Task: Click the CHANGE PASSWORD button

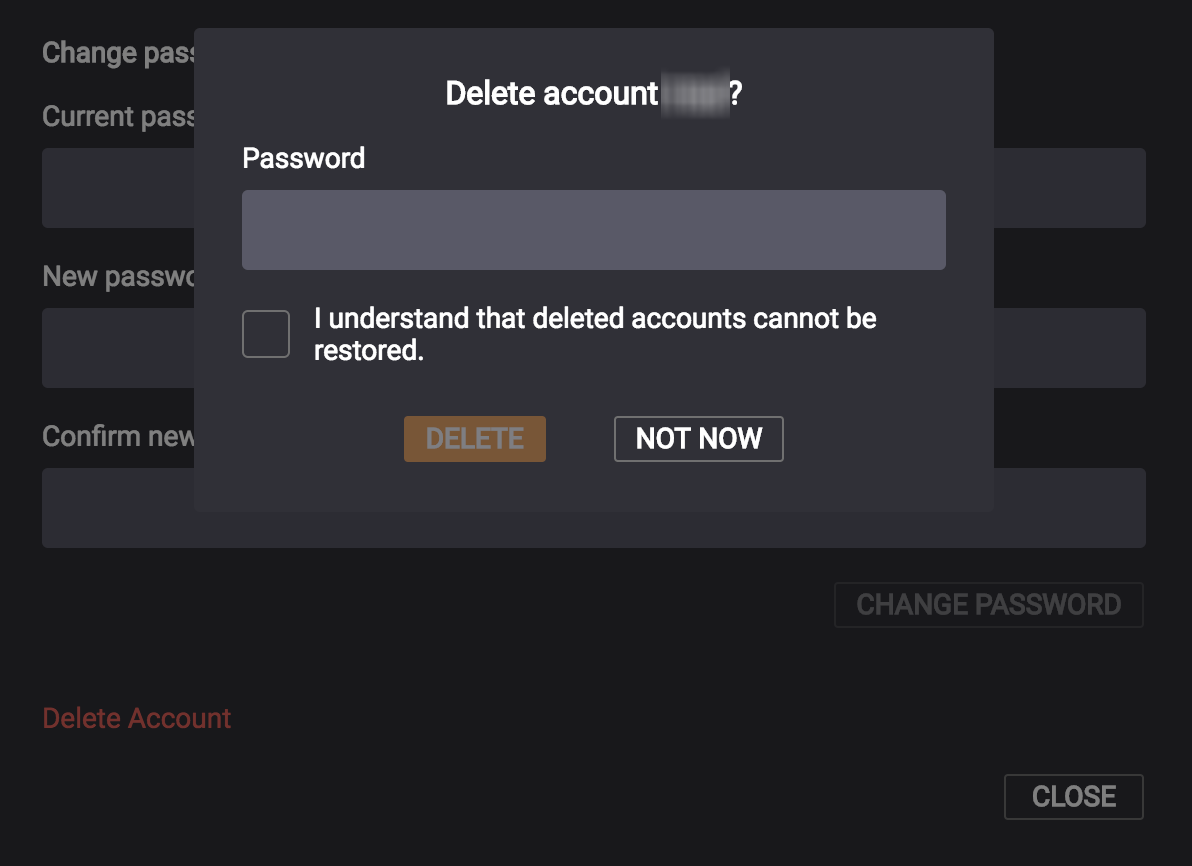Action: [988, 605]
